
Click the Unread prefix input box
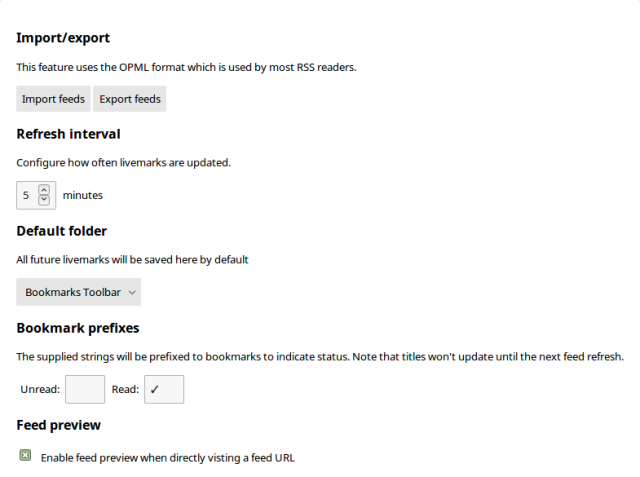point(85,389)
